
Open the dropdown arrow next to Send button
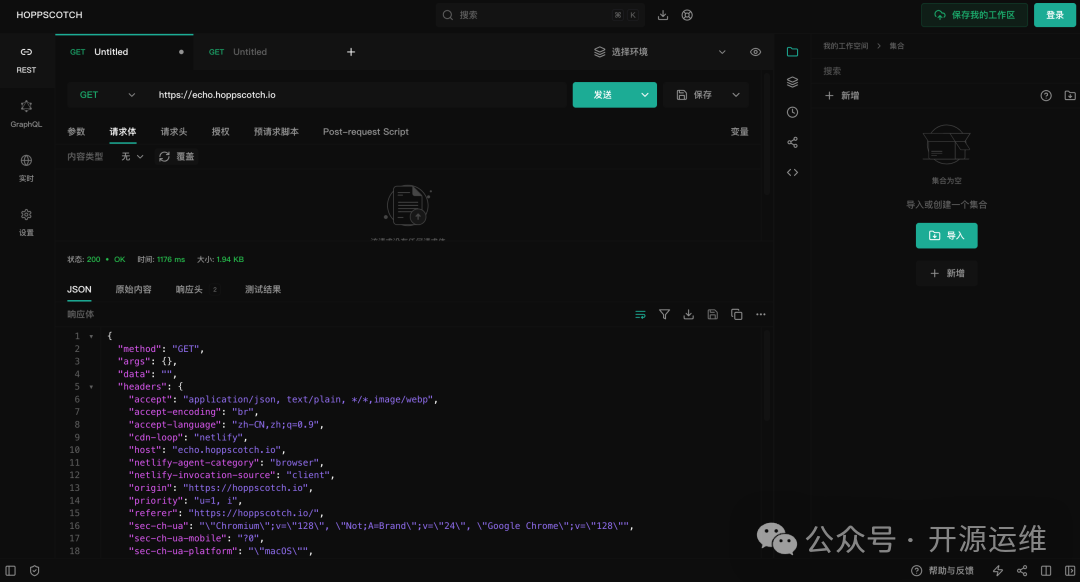(x=645, y=95)
